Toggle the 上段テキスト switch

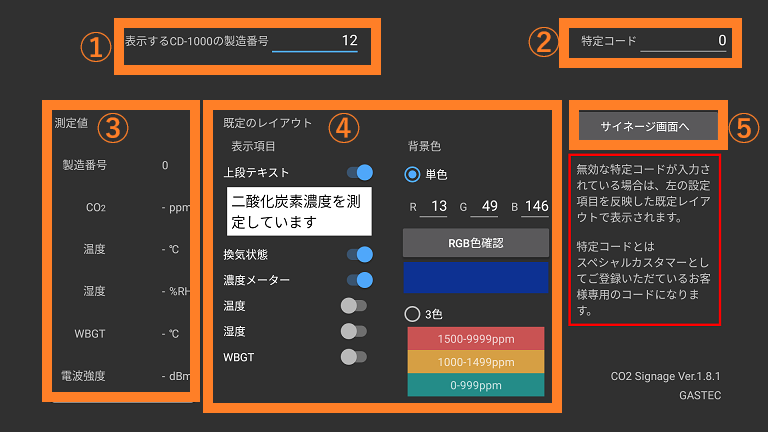359,173
